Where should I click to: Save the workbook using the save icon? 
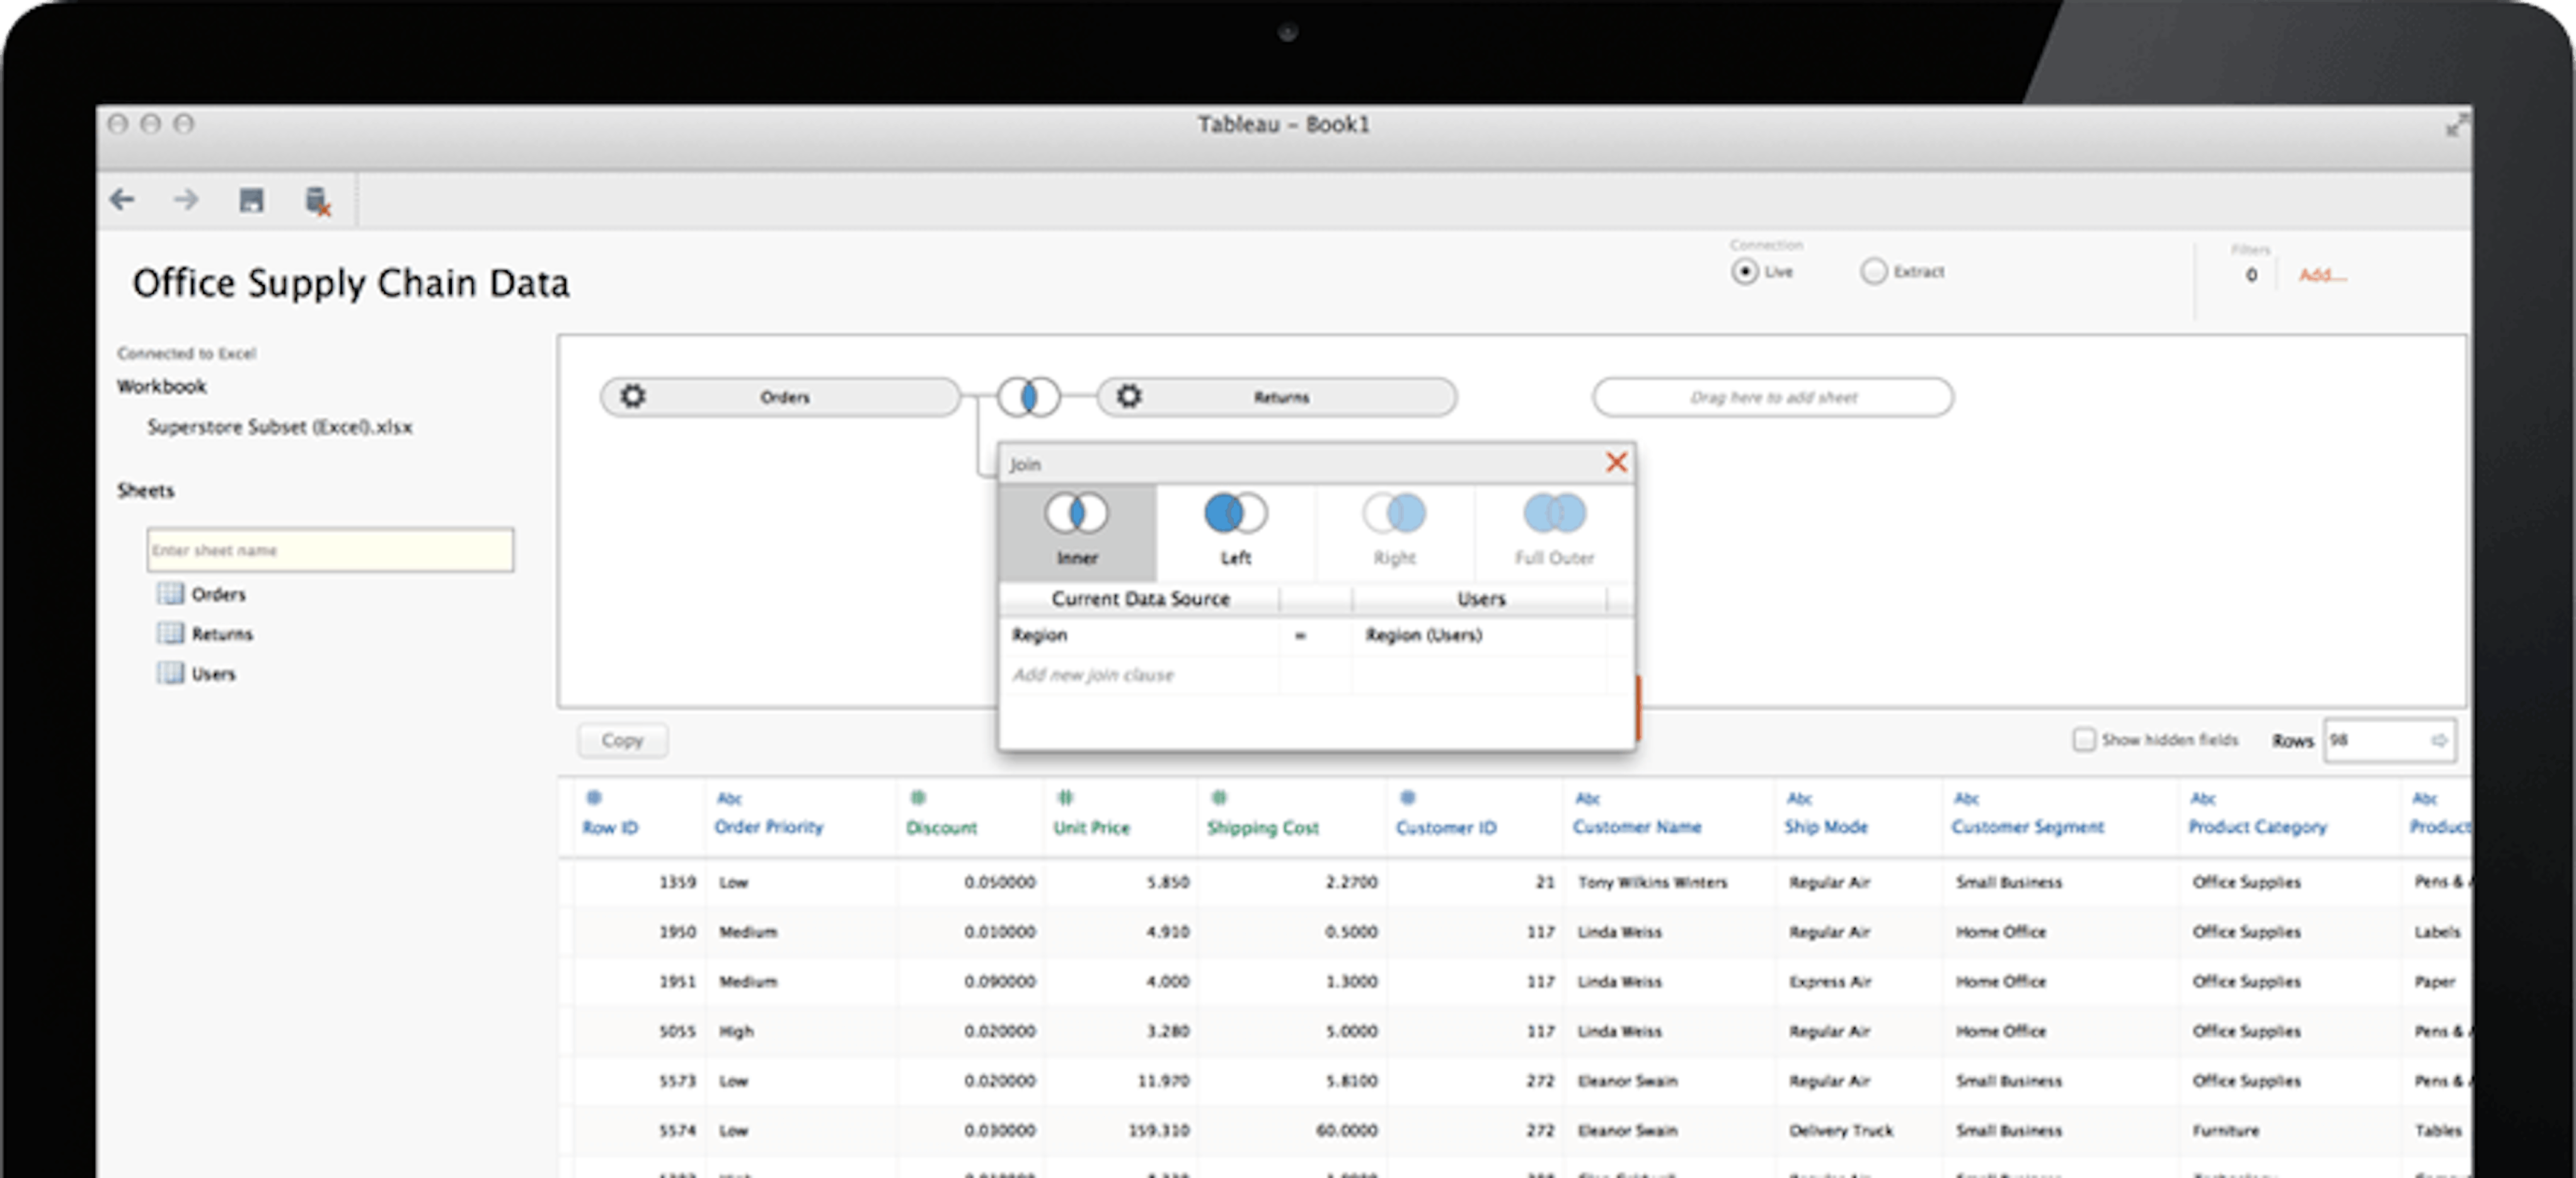(251, 200)
